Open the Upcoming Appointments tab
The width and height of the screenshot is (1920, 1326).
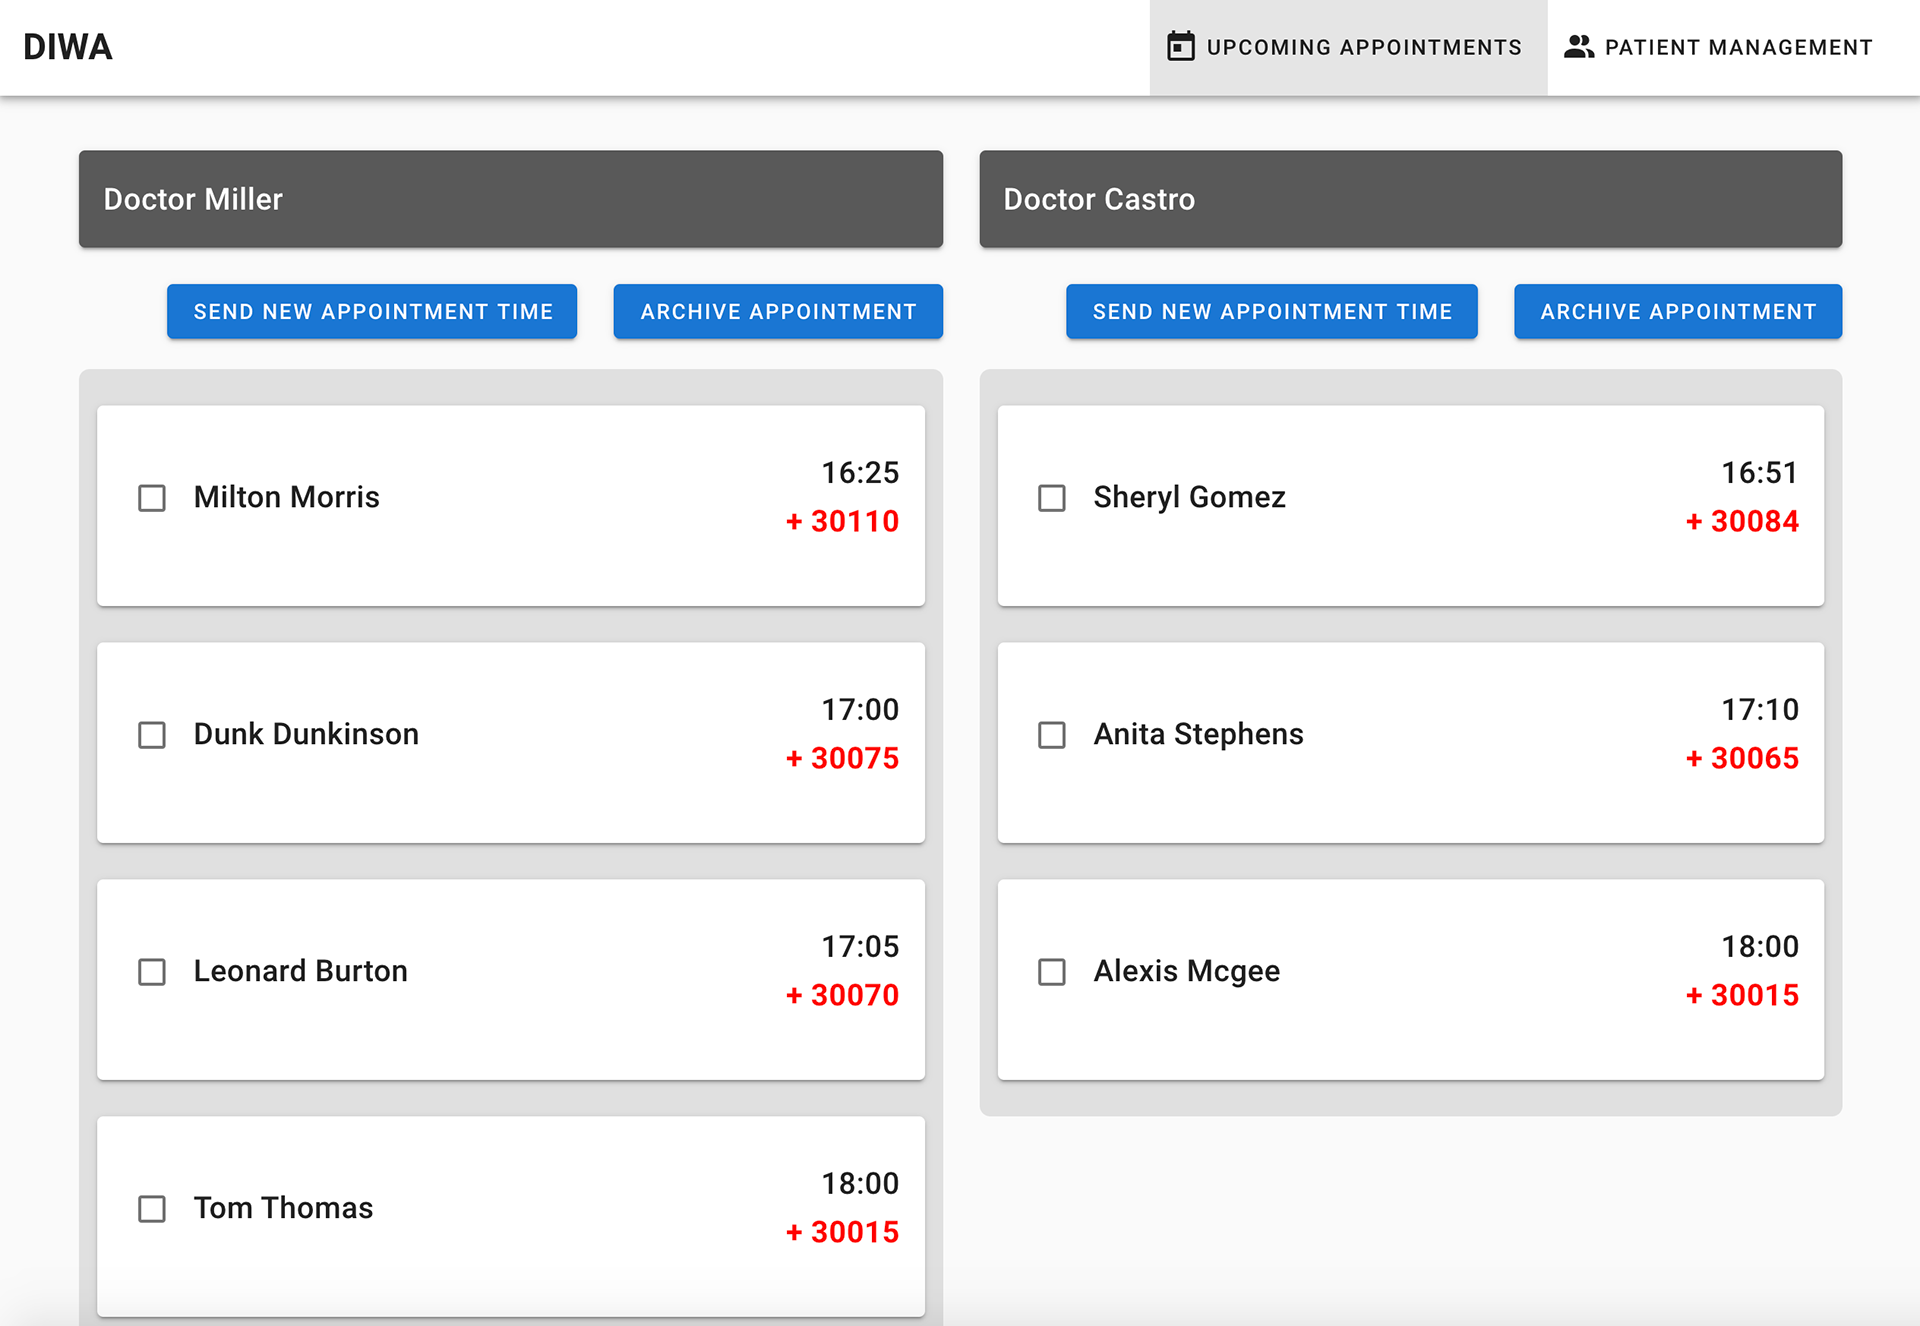coord(1348,47)
